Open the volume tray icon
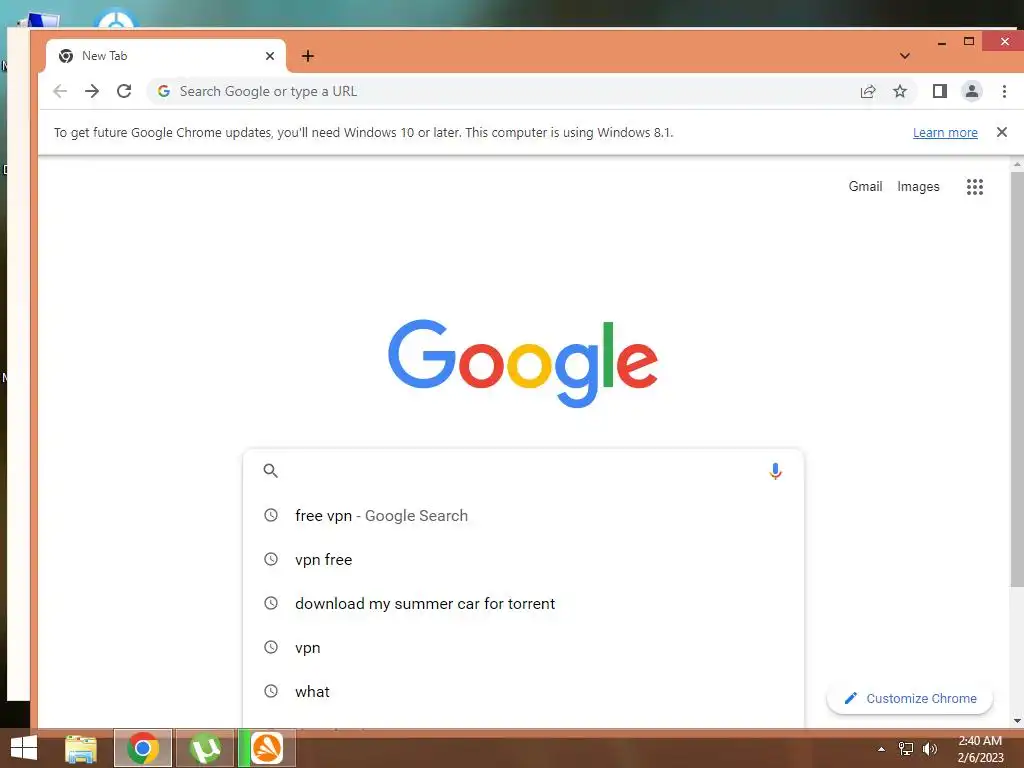The height and width of the screenshot is (768, 1024). (930, 749)
